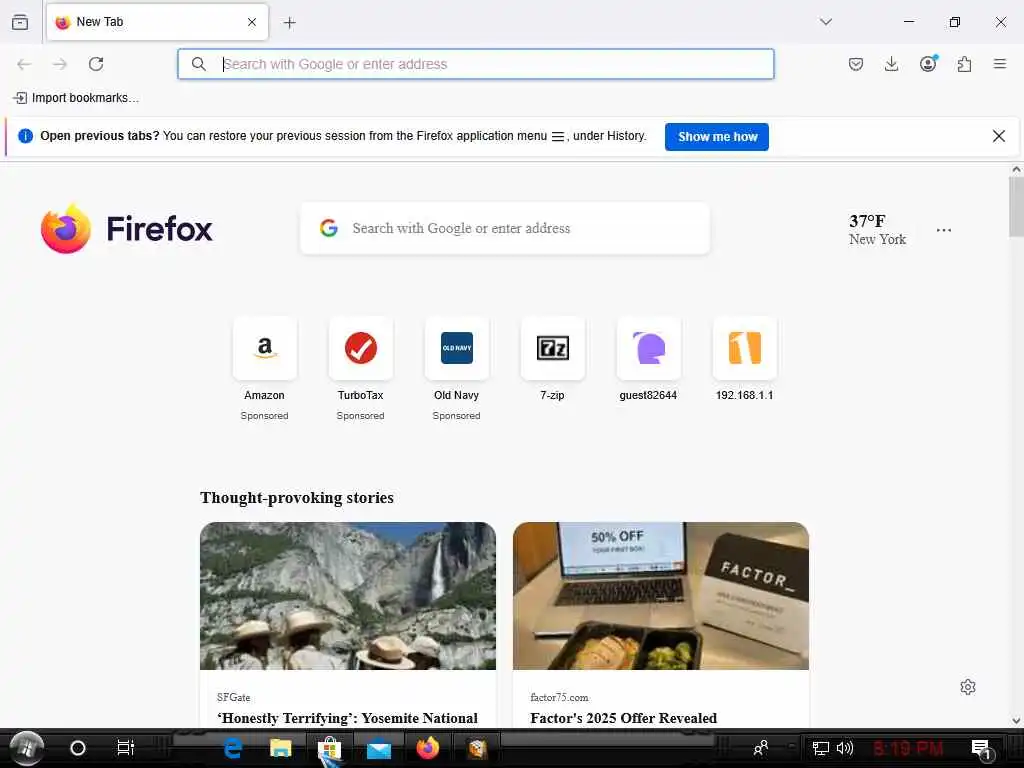Open the 7-zip shortcut tile
The image size is (1024, 768).
pos(552,348)
